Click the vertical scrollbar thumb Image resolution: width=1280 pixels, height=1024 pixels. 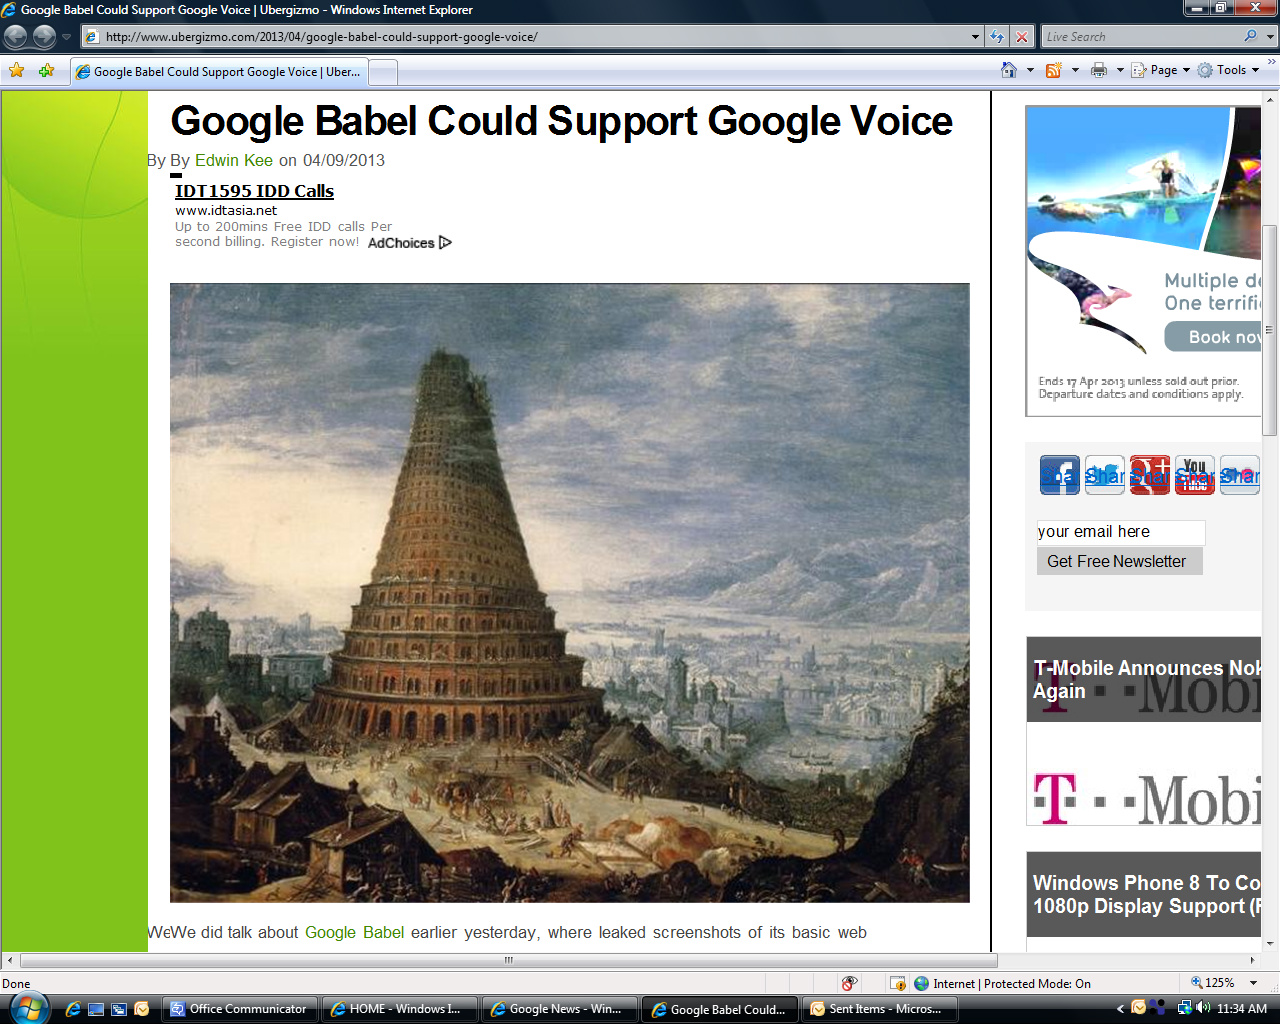pos(1270,330)
